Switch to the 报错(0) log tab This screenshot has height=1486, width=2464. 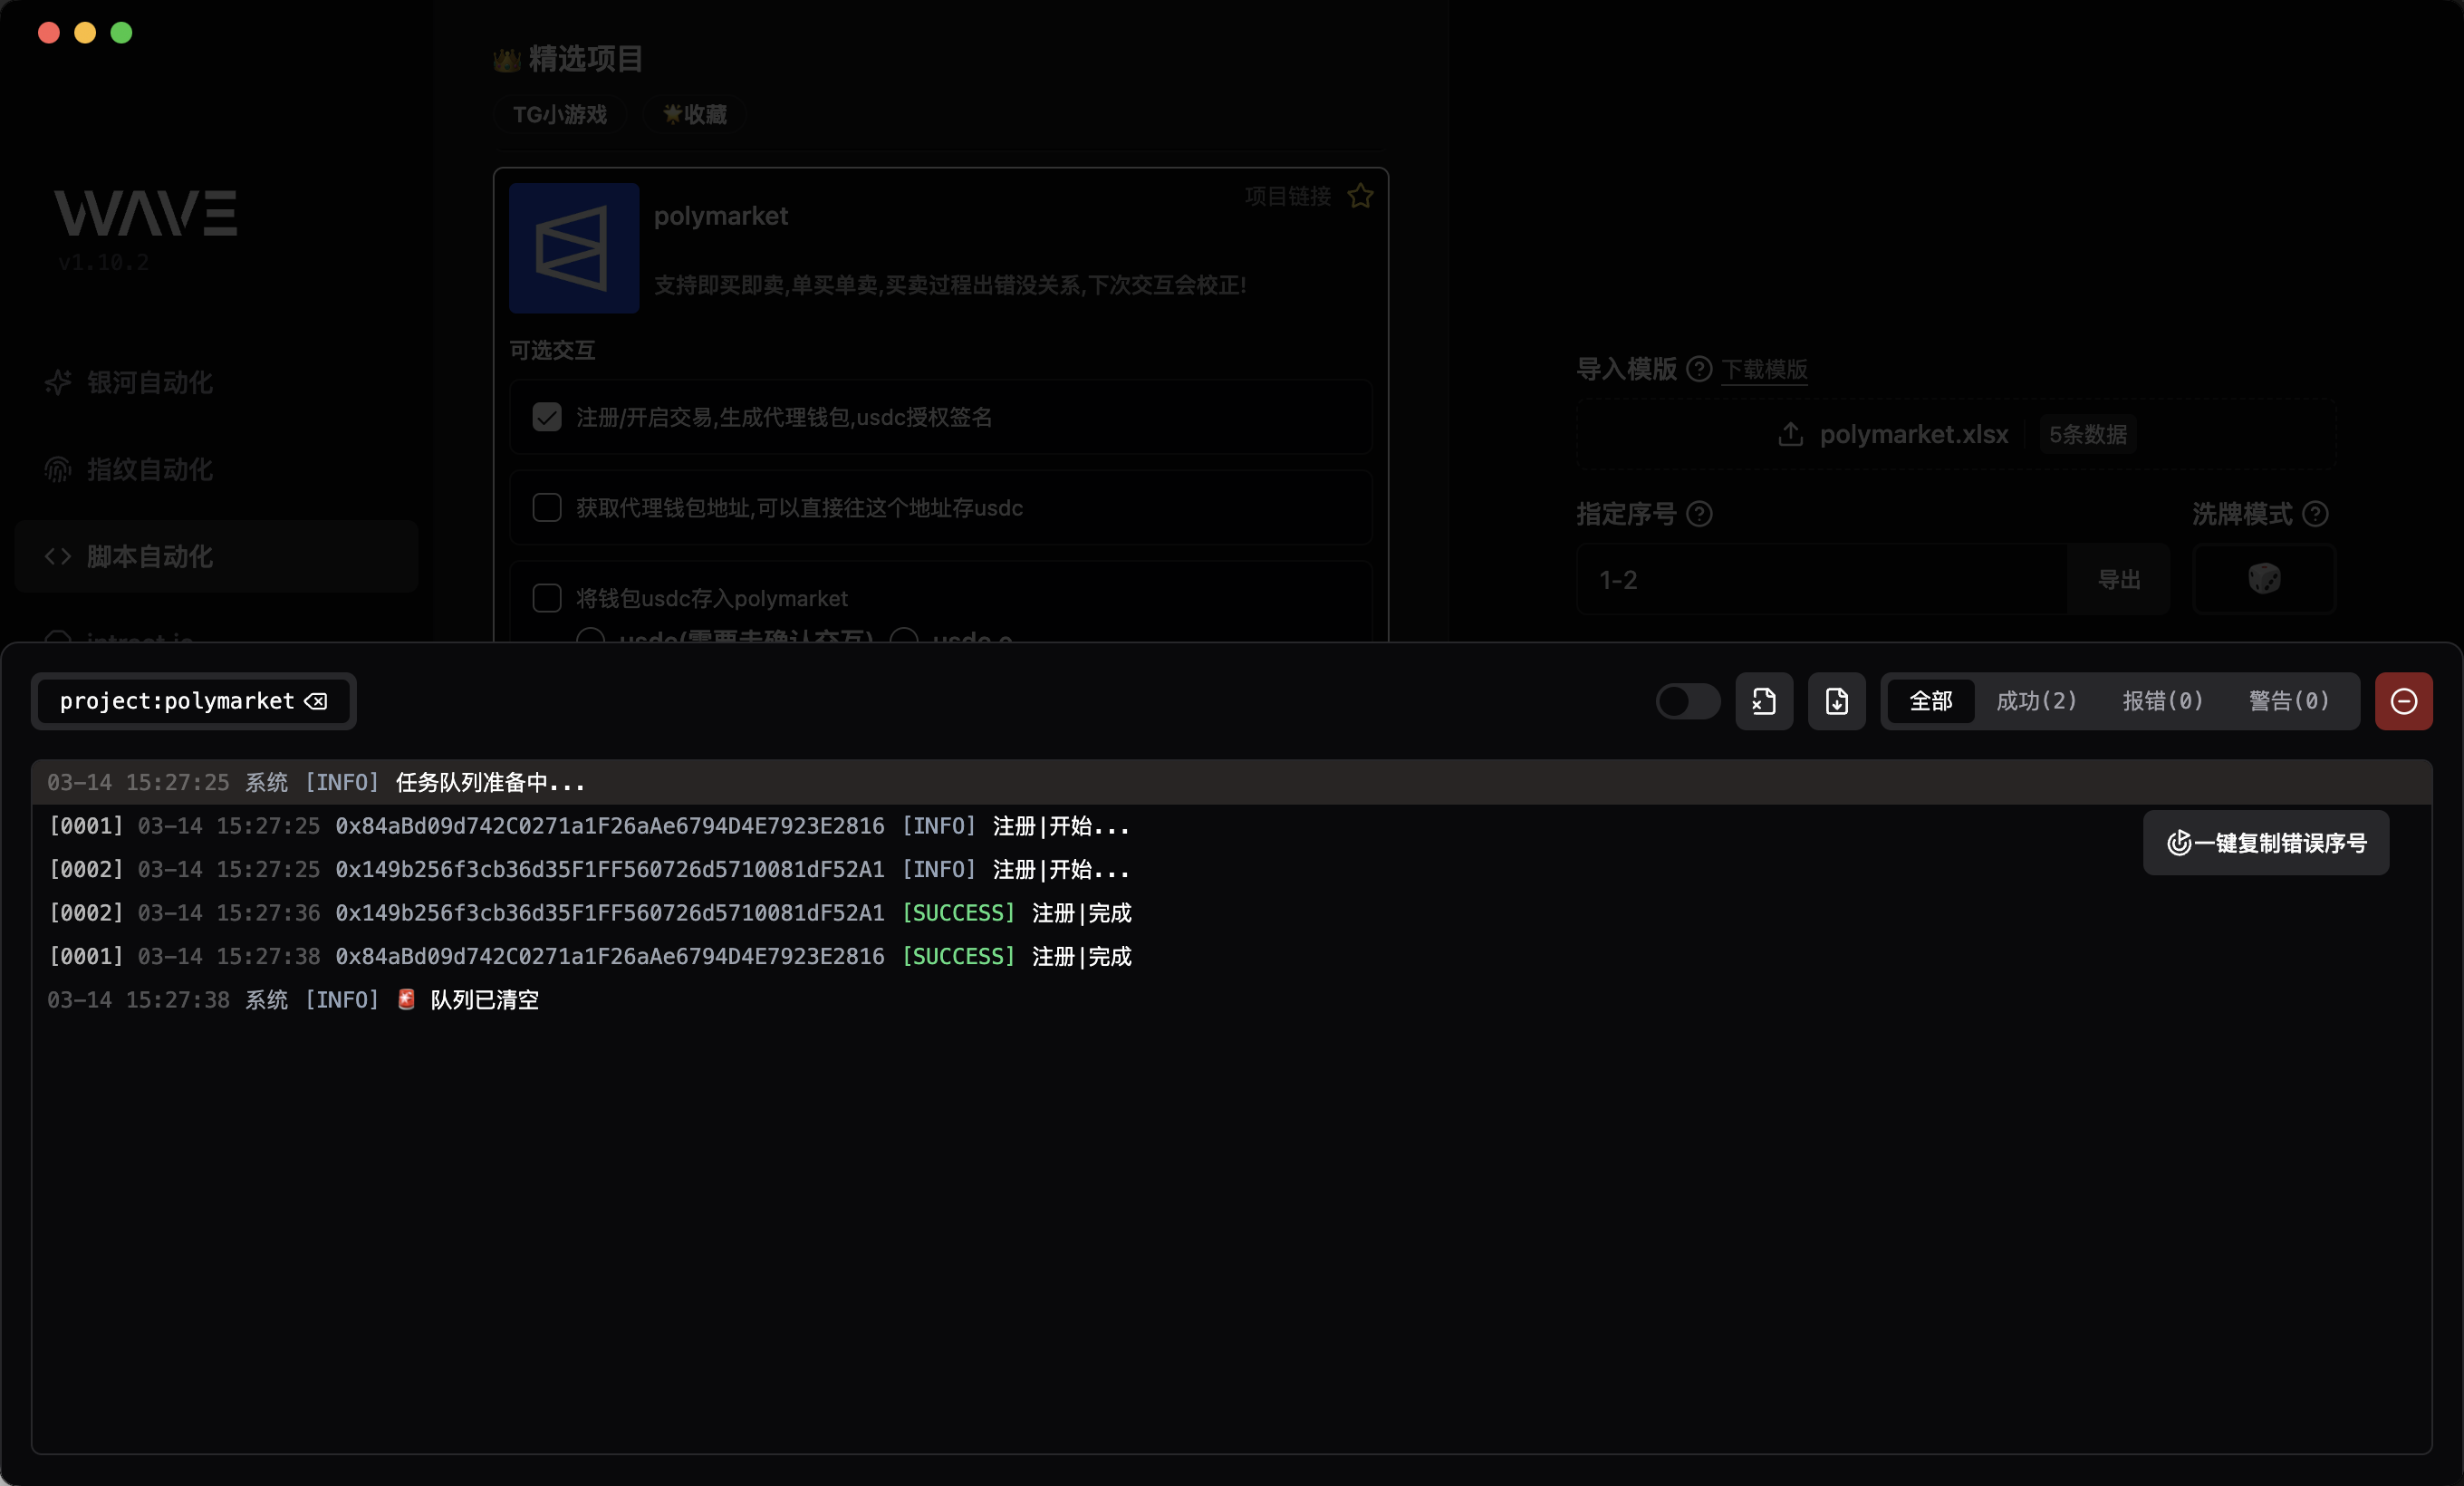pyautogui.click(x=2162, y=701)
